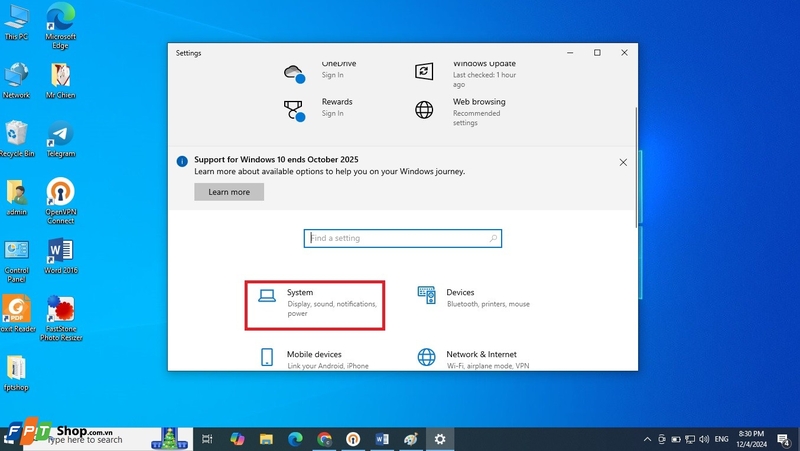This screenshot has width=800, height=451.
Task: Select OpenVPN Connect desktop shortcut
Action: point(60,202)
